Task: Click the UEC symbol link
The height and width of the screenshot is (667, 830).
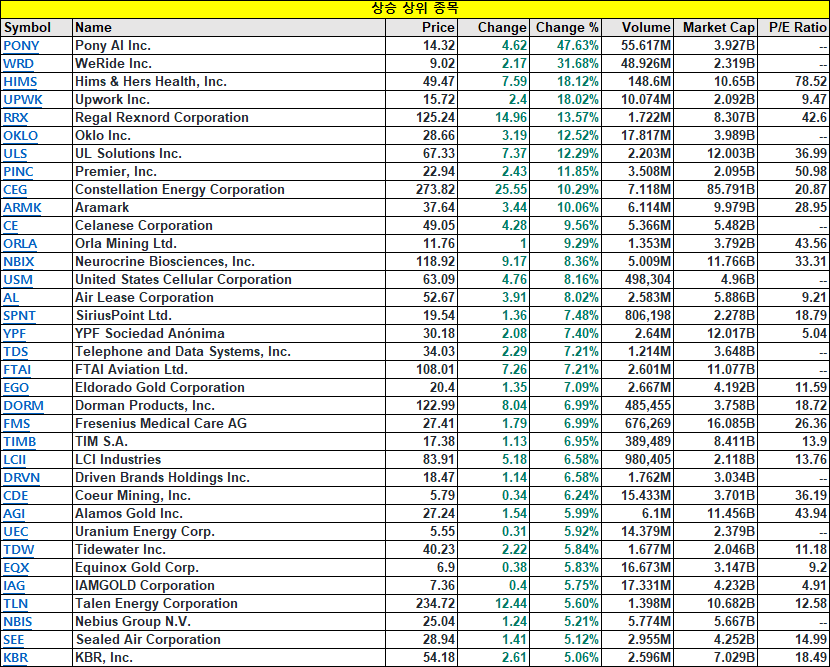Action: tap(16, 532)
